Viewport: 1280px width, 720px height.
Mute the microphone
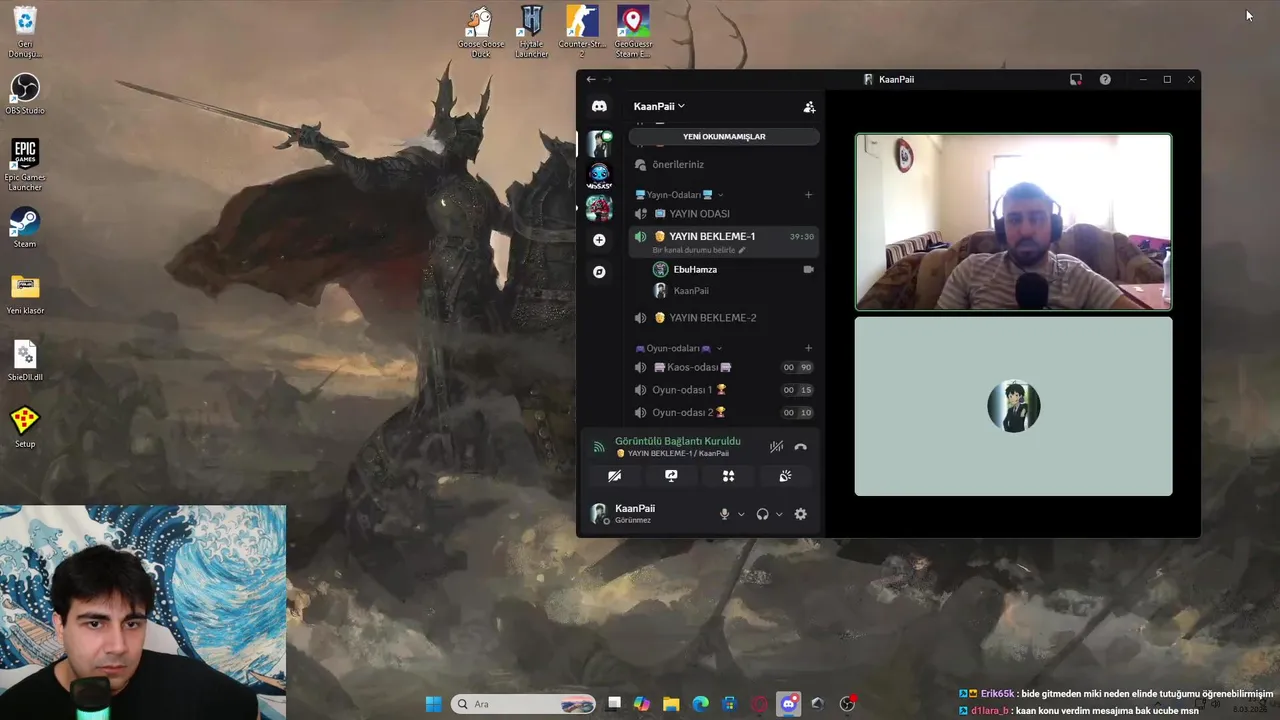pos(725,514)
